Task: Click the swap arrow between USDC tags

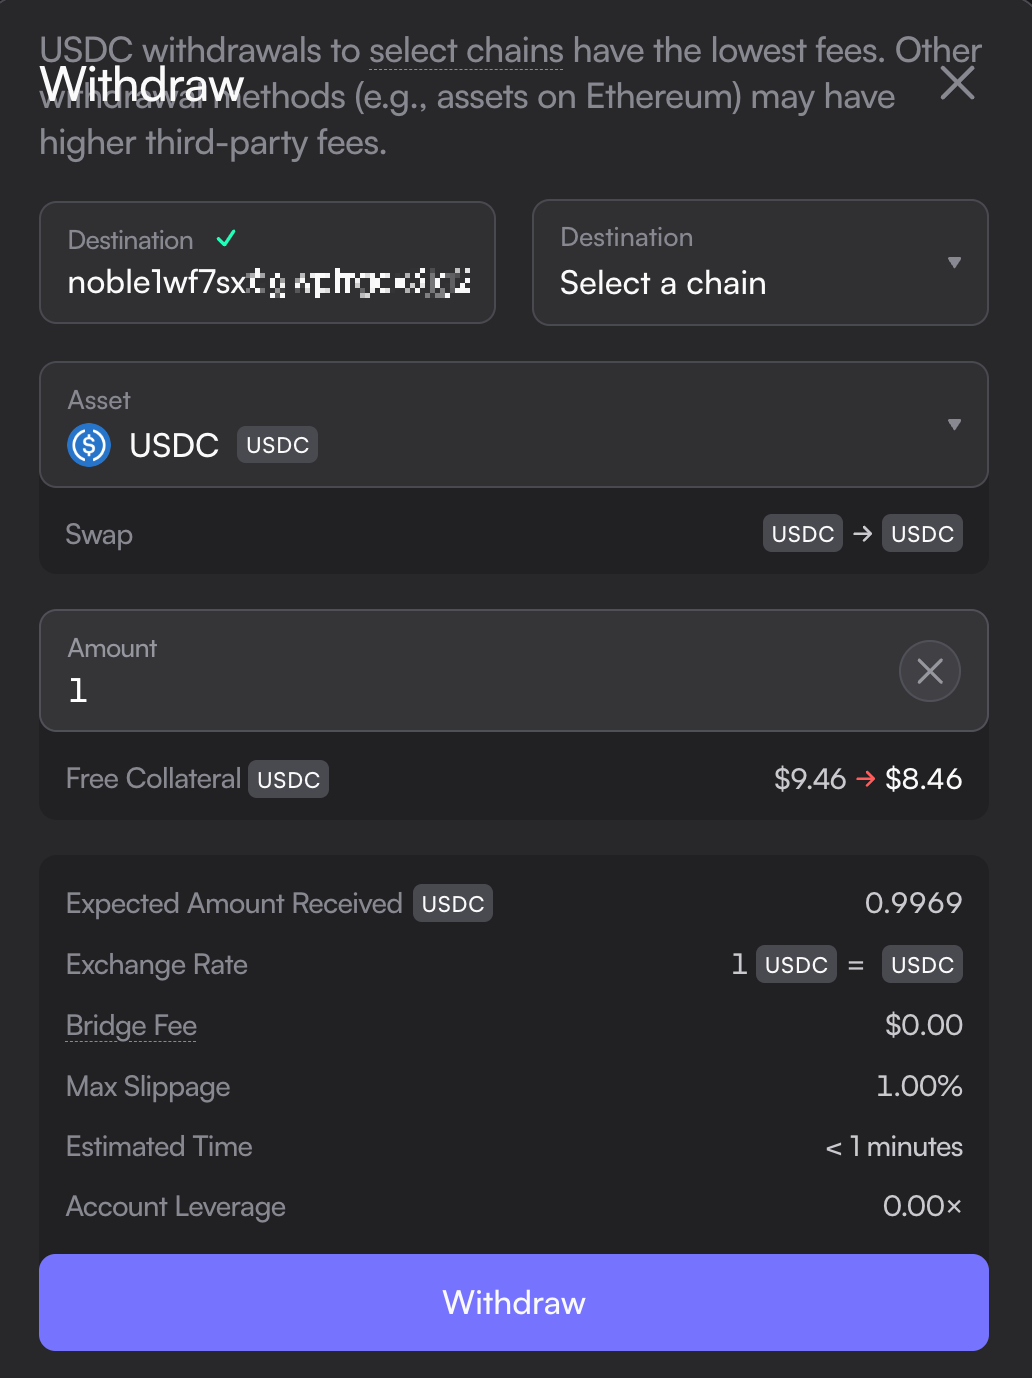Action: coord(862,534)
